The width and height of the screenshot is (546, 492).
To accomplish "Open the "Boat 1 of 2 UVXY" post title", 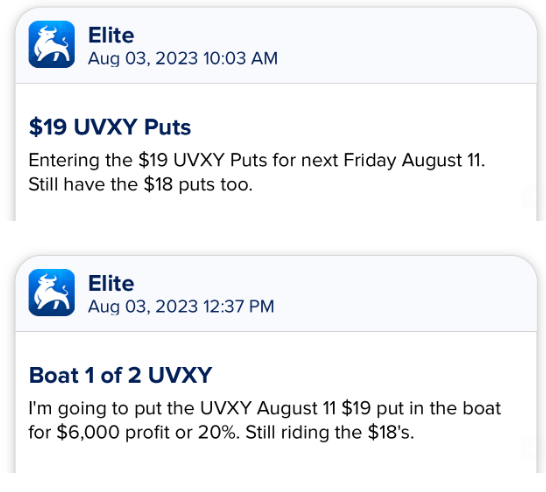I will (120, 375).
